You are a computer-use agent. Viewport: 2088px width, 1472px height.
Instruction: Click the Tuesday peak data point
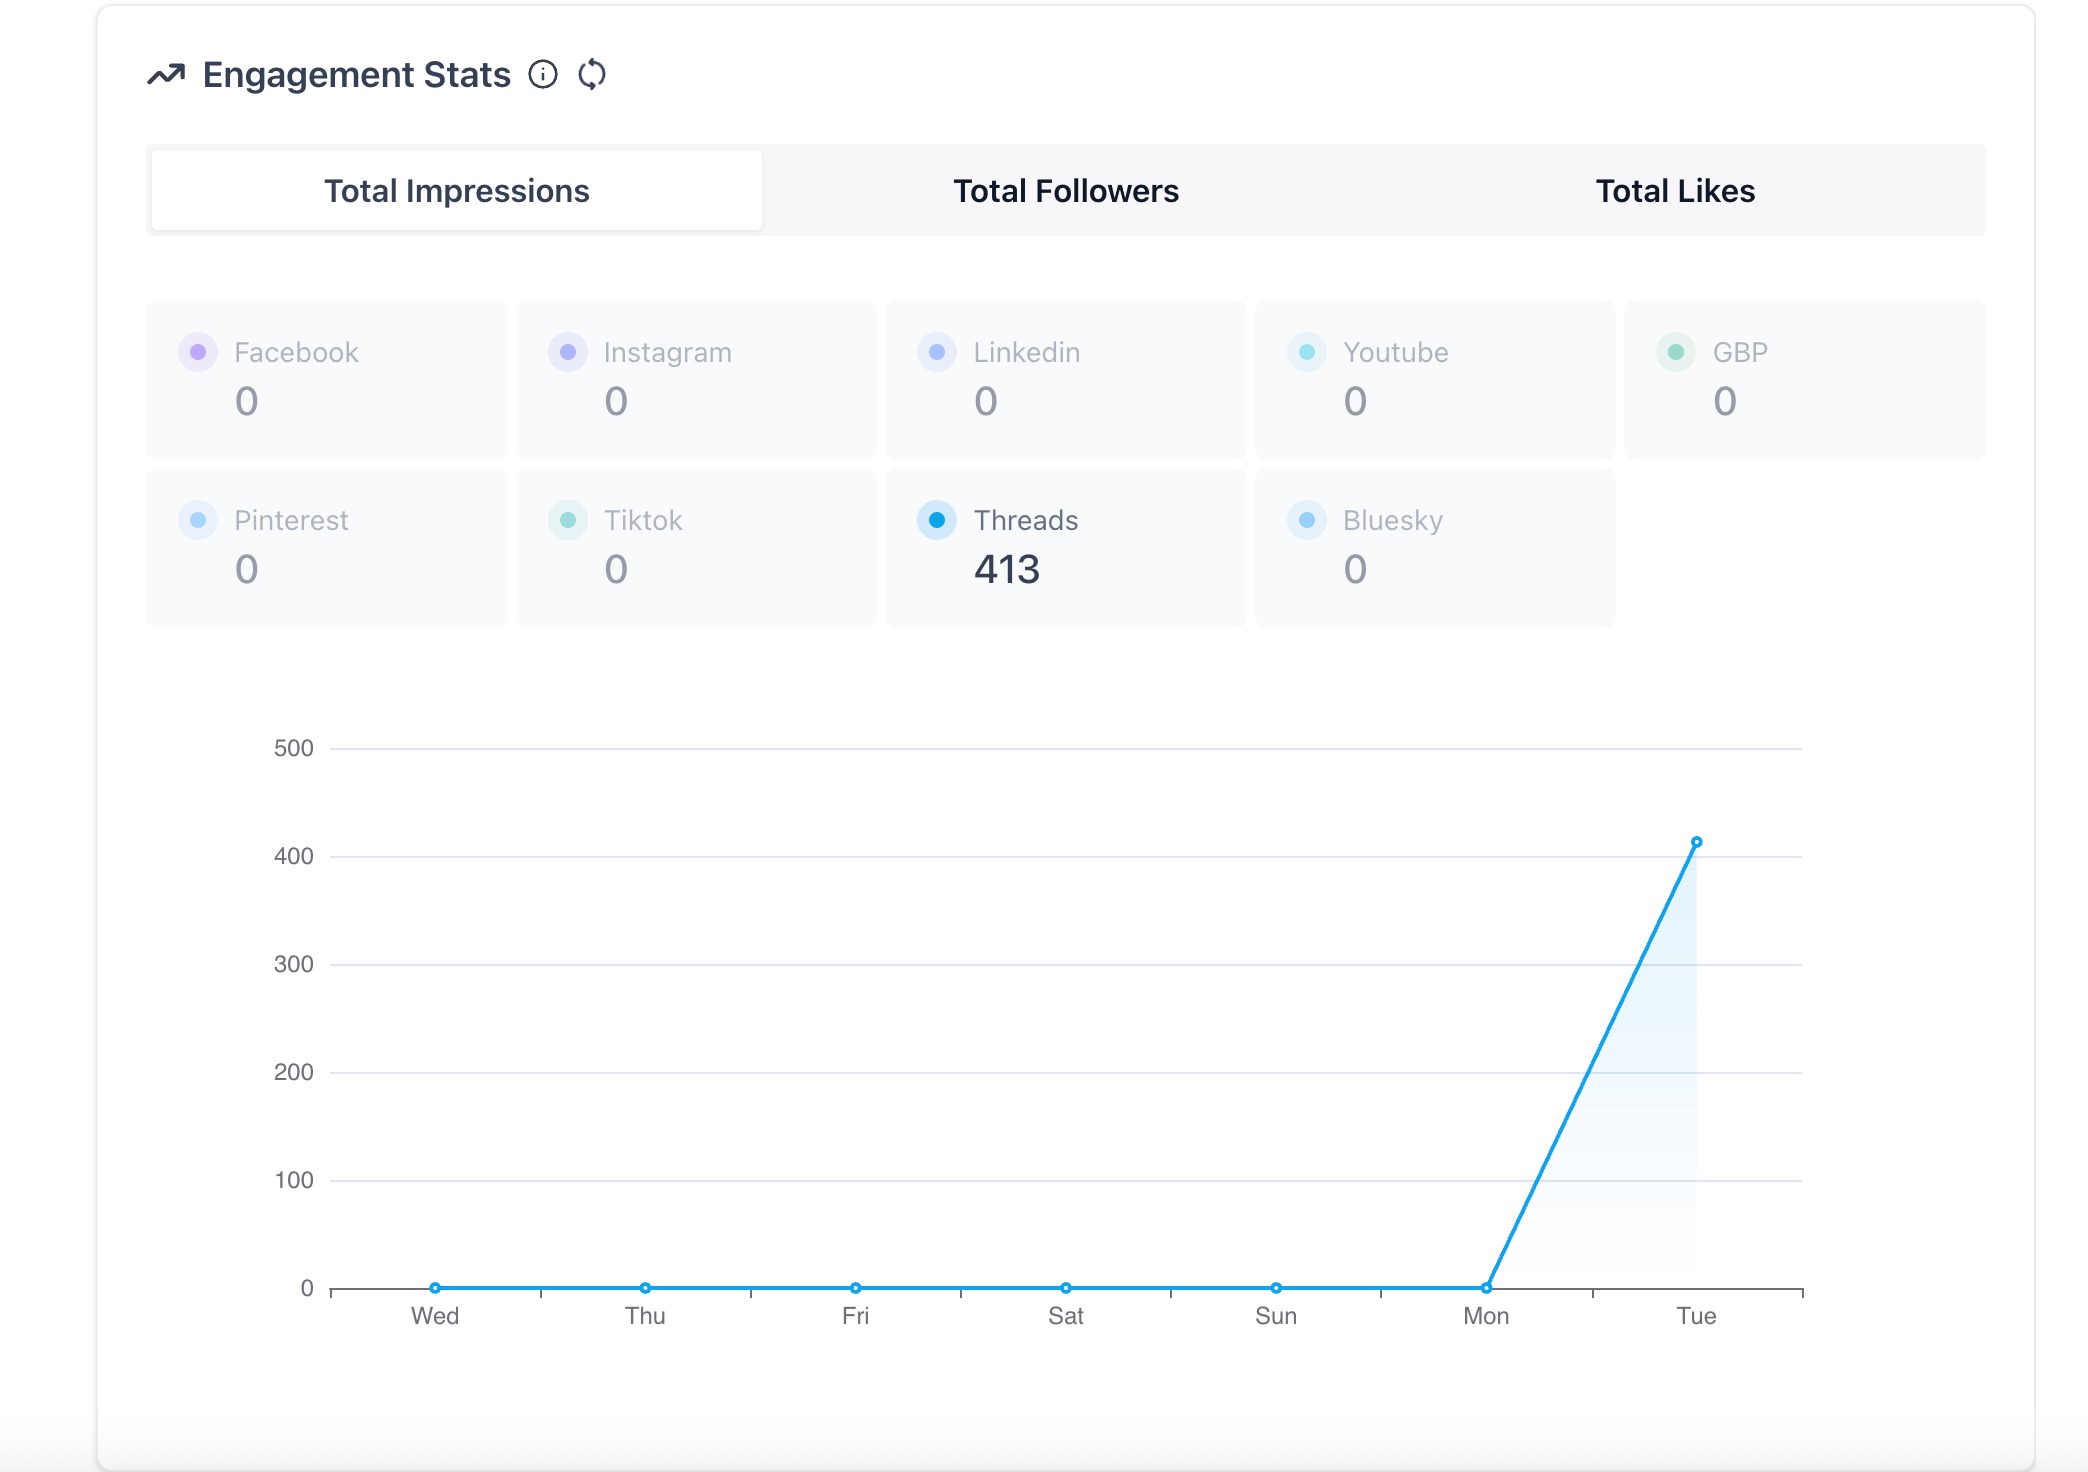(1696, 842)
